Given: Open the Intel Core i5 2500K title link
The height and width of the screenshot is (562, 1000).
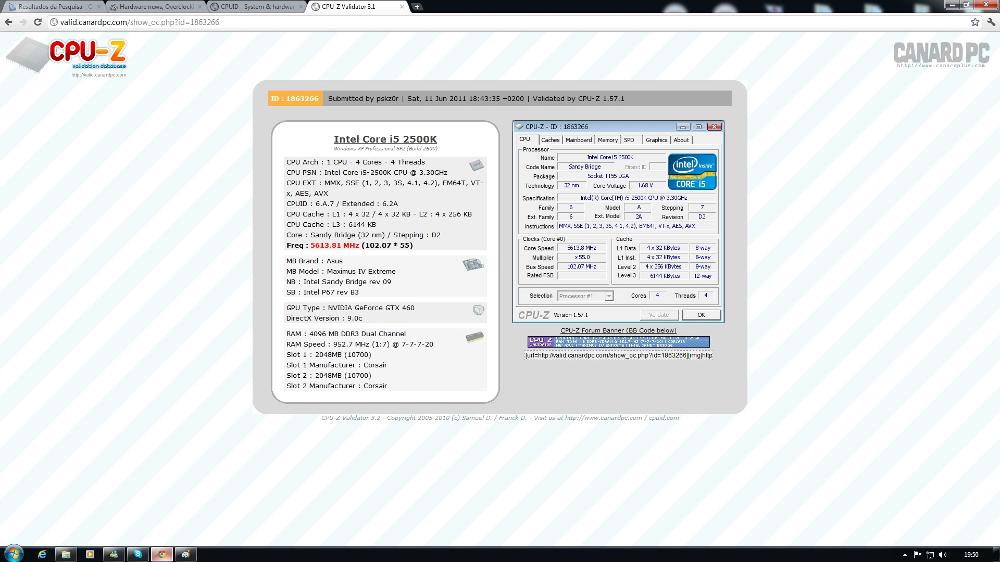Looking at the screenshot, I should (x=385, y=139).
